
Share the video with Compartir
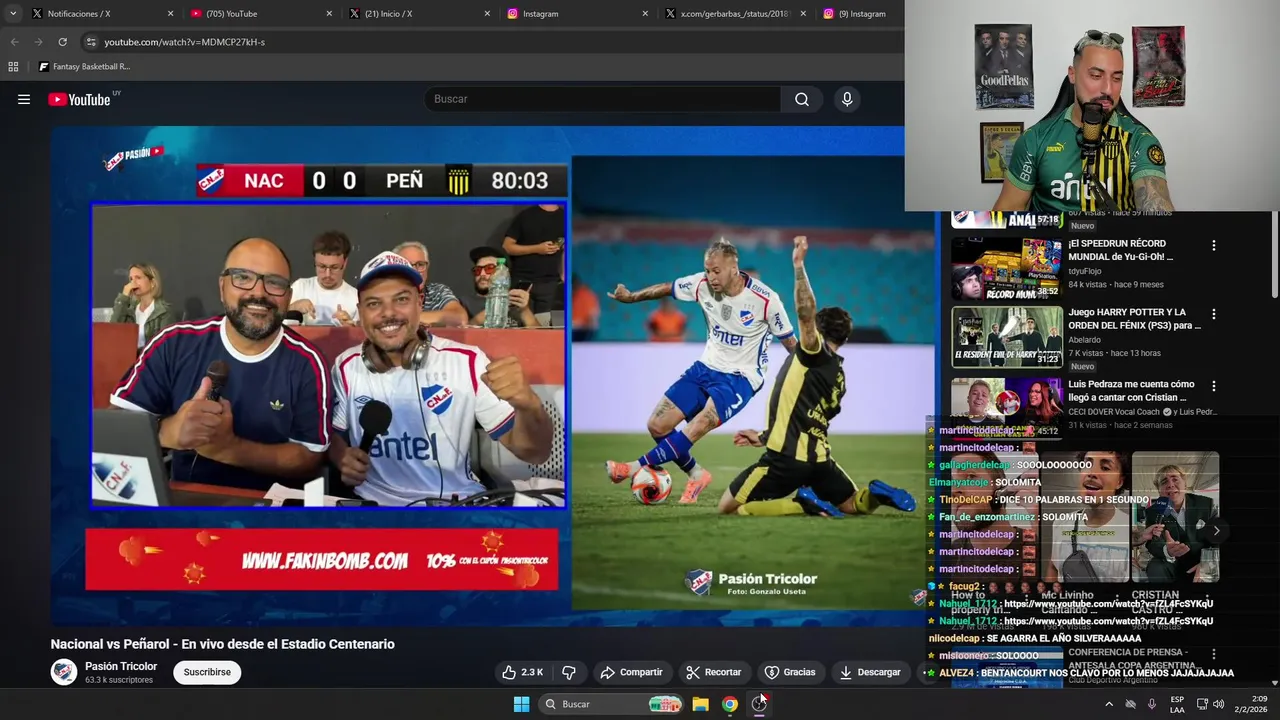(631, 672)
